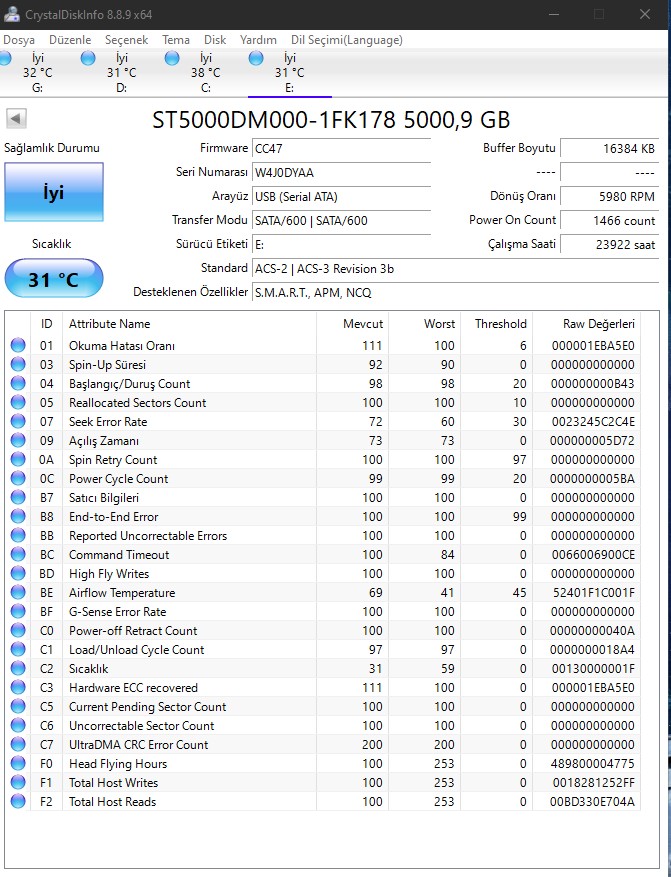Click the Arayüz field USB (Serial ATA)
This screenshot has width=671, height=877.
341,197
